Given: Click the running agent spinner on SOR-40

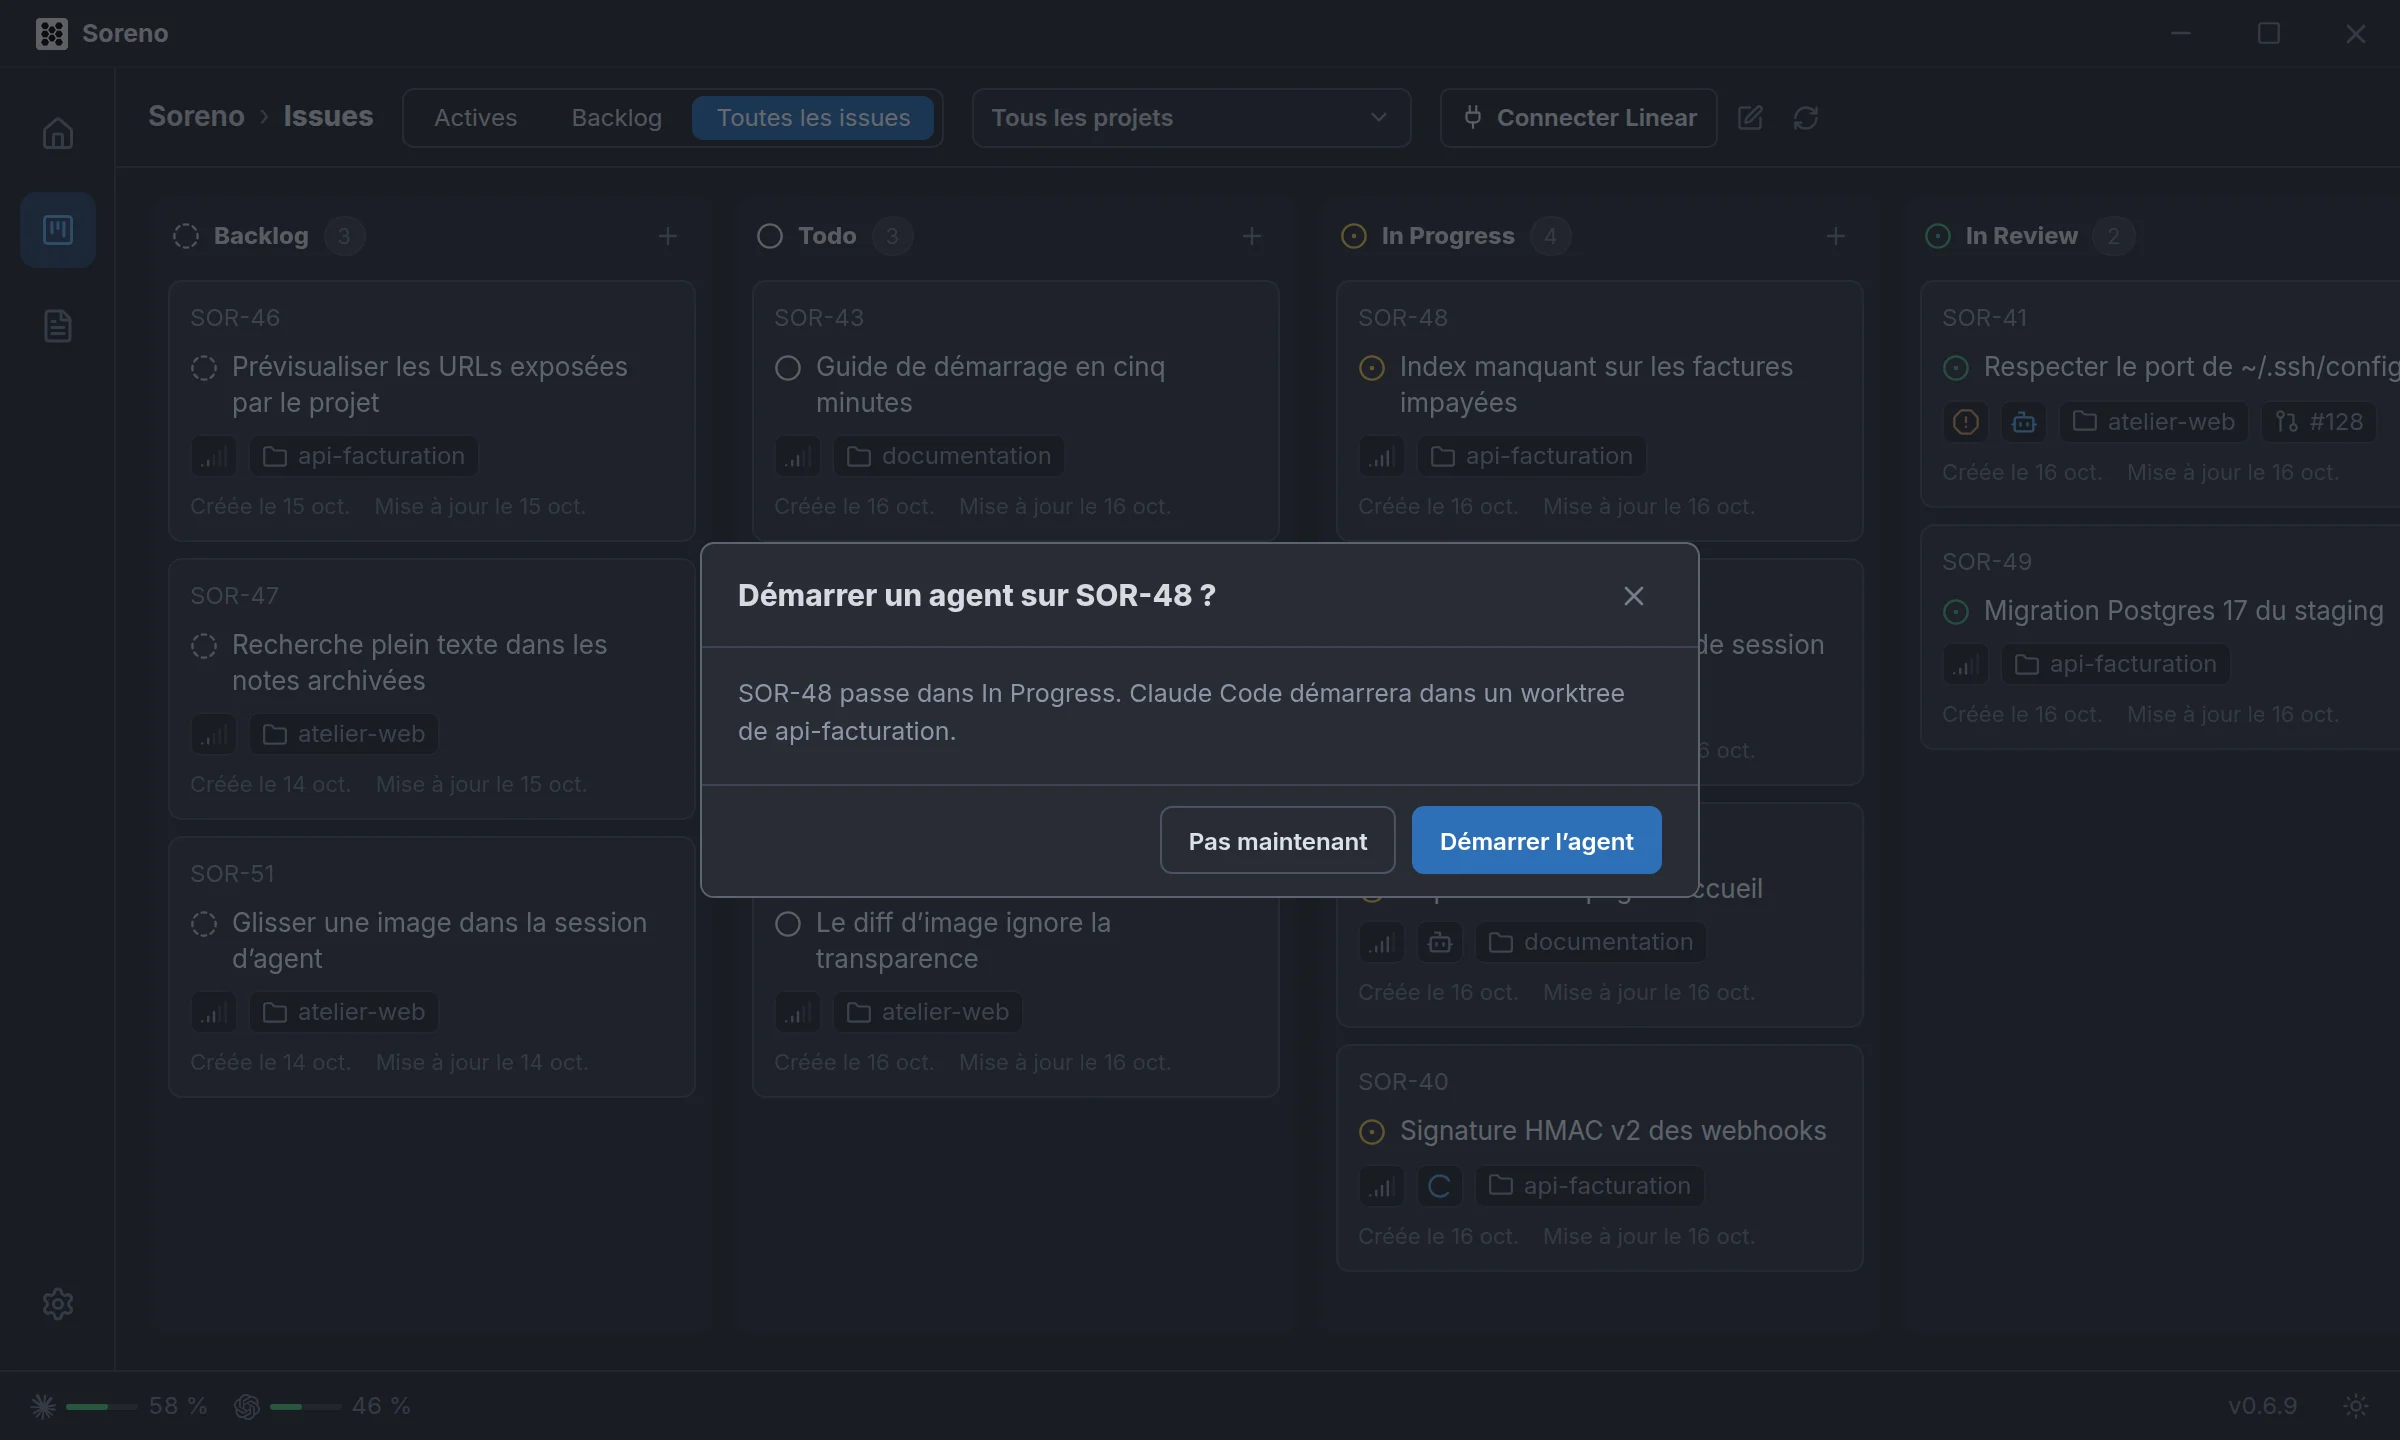Looking at the screenshot, I should [1440, 1186].
